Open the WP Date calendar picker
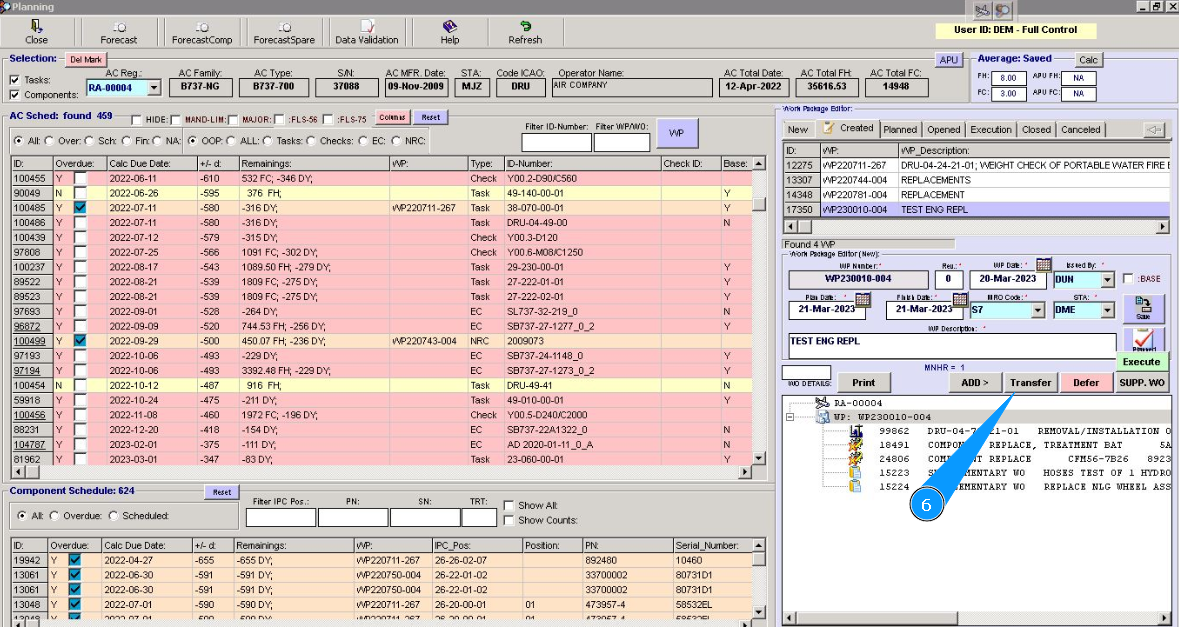 coord(1043,265)
